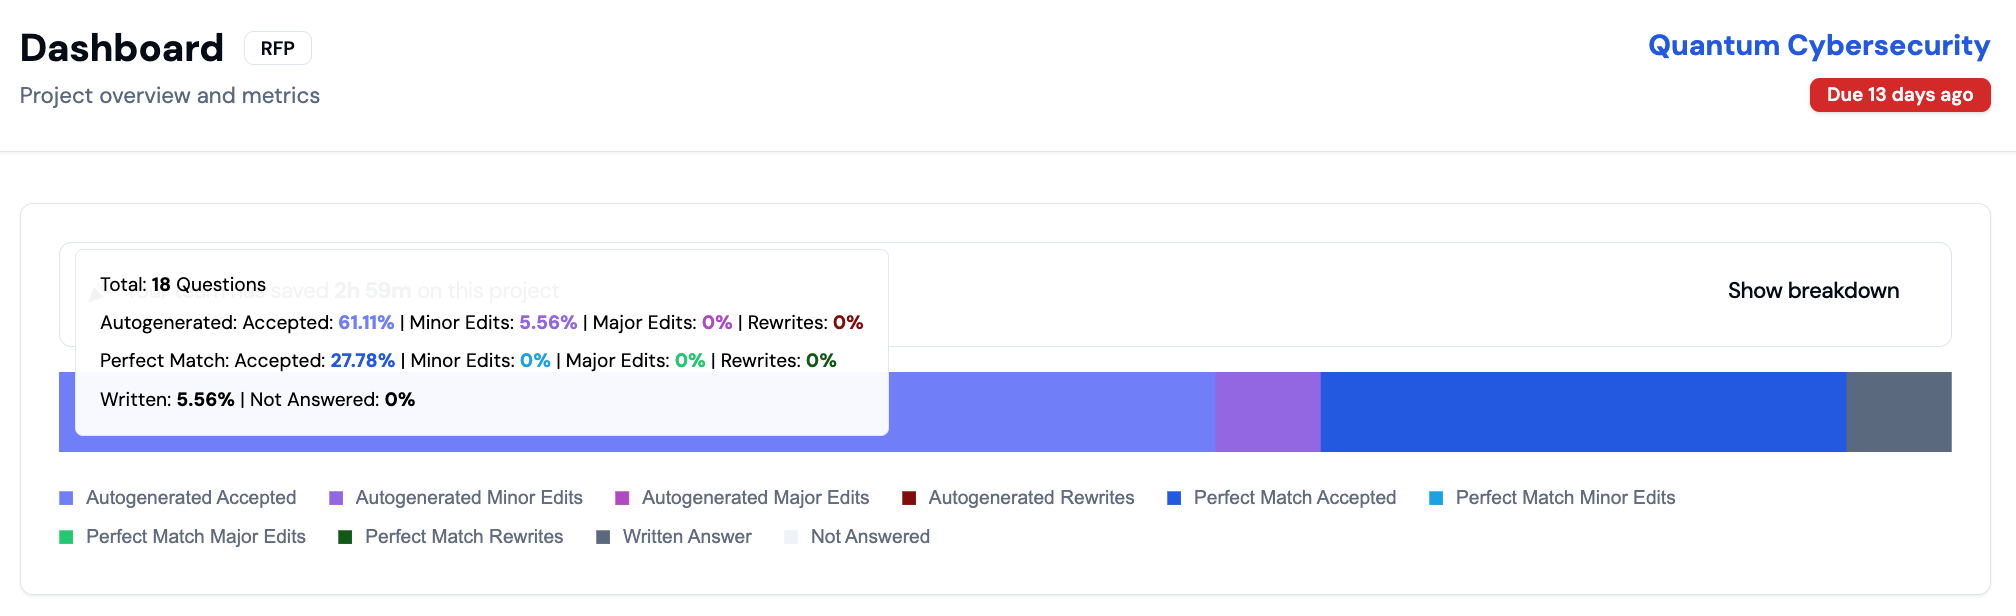This screenshot has width=2016, height=616.
Task: Select the blue Perfect Match Accepted bar segment
Action: point(1583,412)
